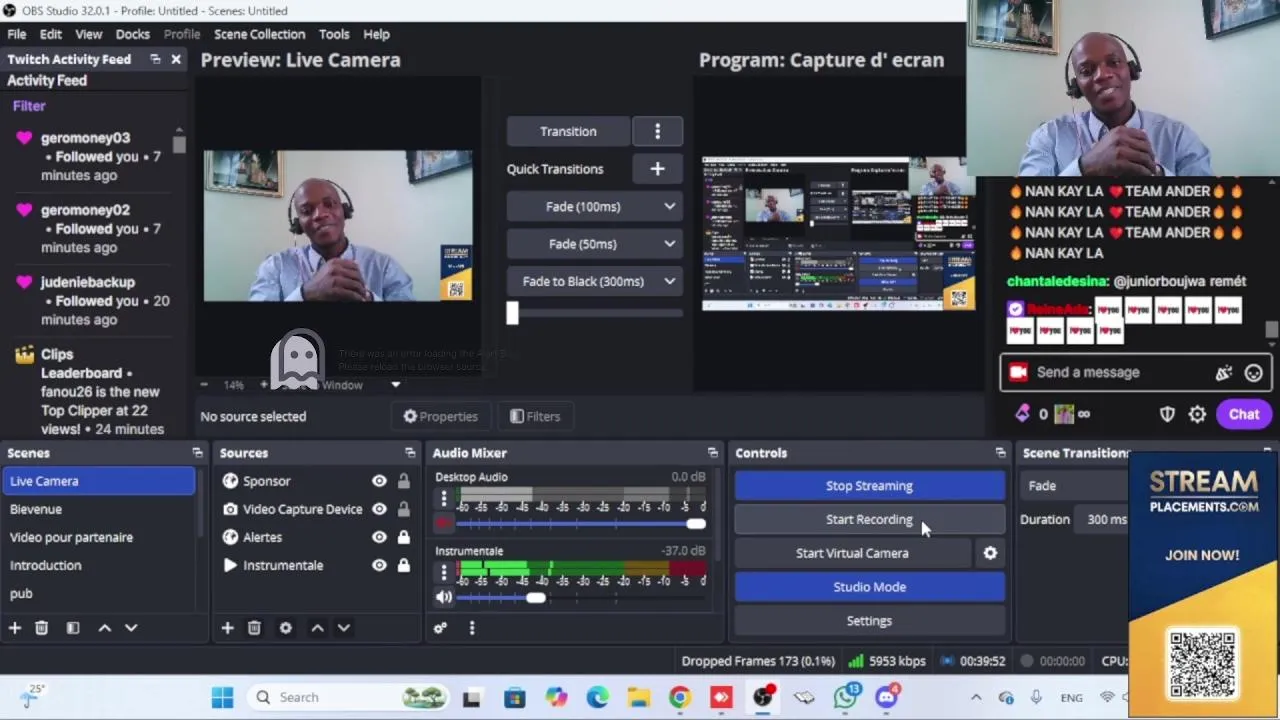This screenshot has height=720, width=1280.
Task: Open the View menu
Action: [88, 34]
